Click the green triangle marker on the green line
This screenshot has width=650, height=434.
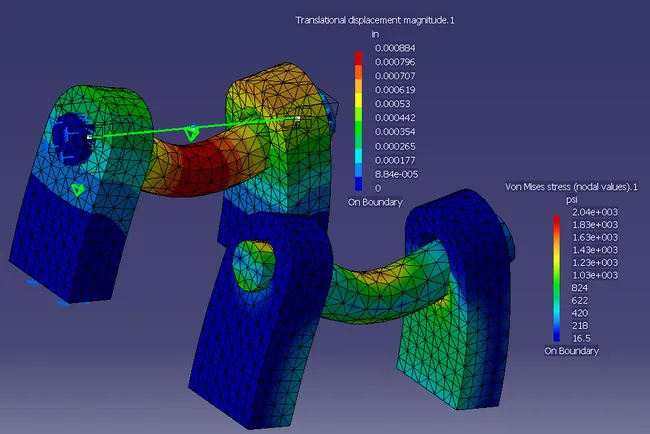(193, 132)
